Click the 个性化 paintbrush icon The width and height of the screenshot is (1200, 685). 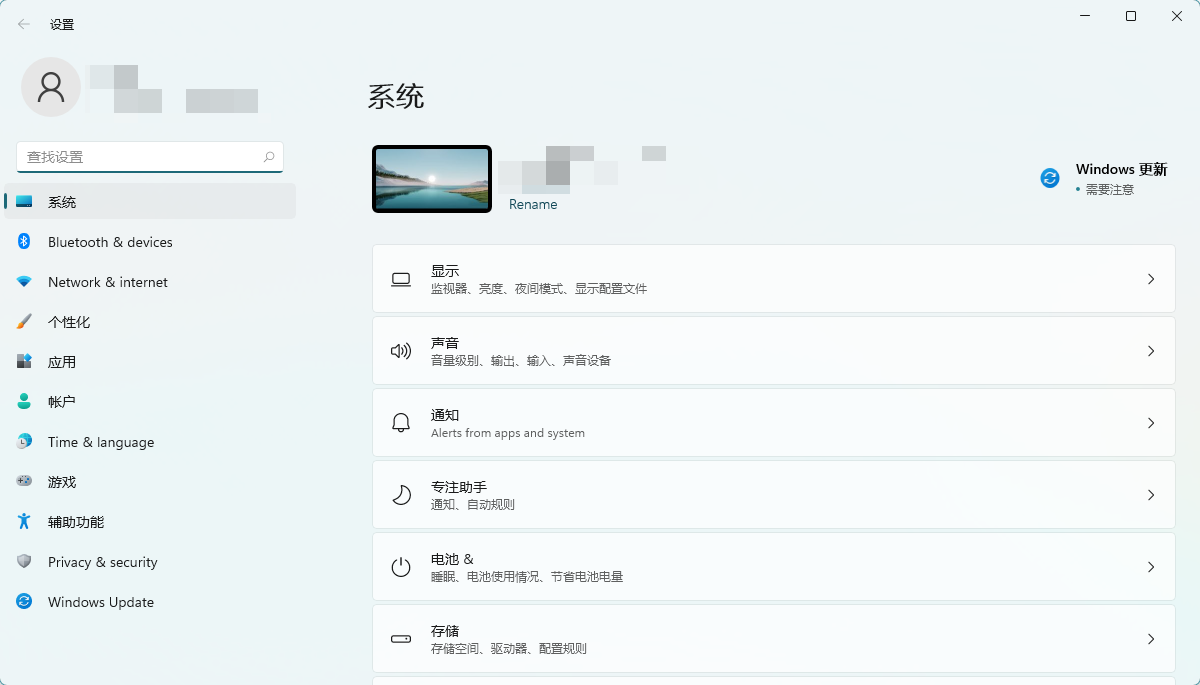pos(24,322)
